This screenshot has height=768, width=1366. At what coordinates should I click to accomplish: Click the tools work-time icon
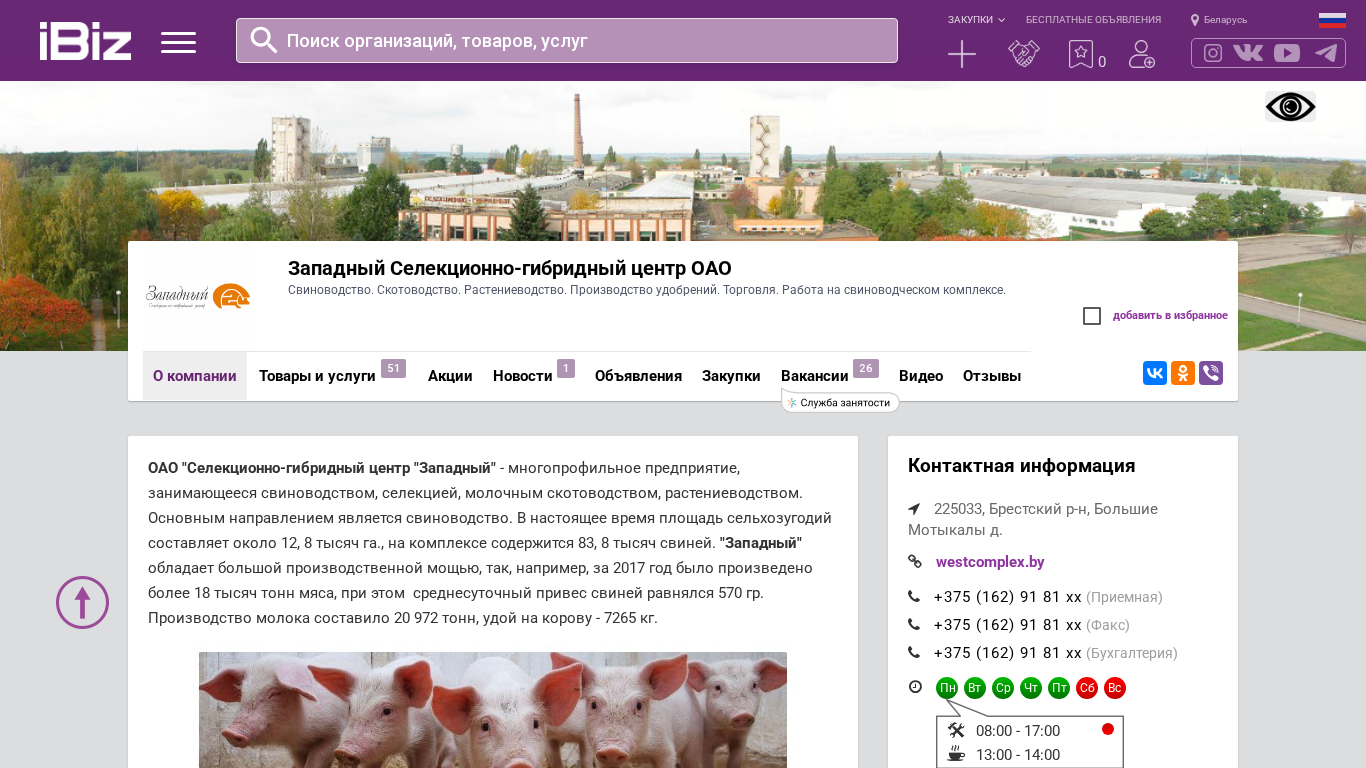(x=957, y=730)
